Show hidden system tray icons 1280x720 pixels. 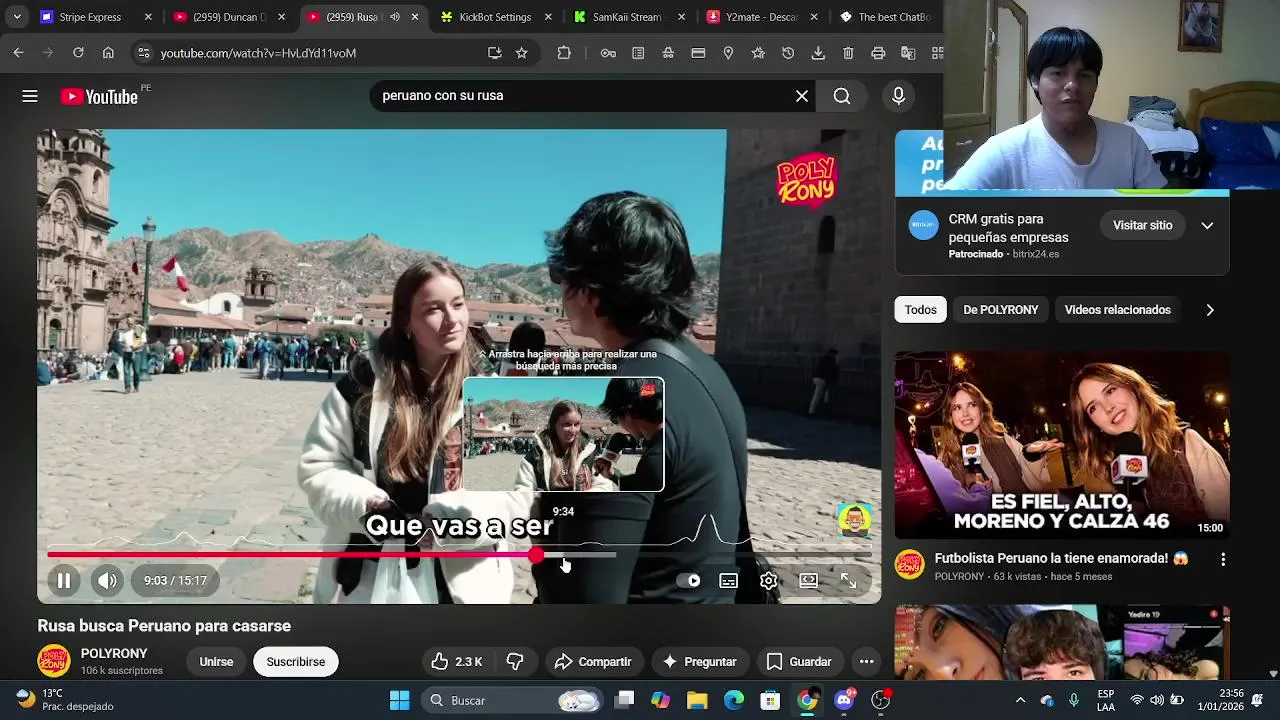click(x=1020, y=700)
